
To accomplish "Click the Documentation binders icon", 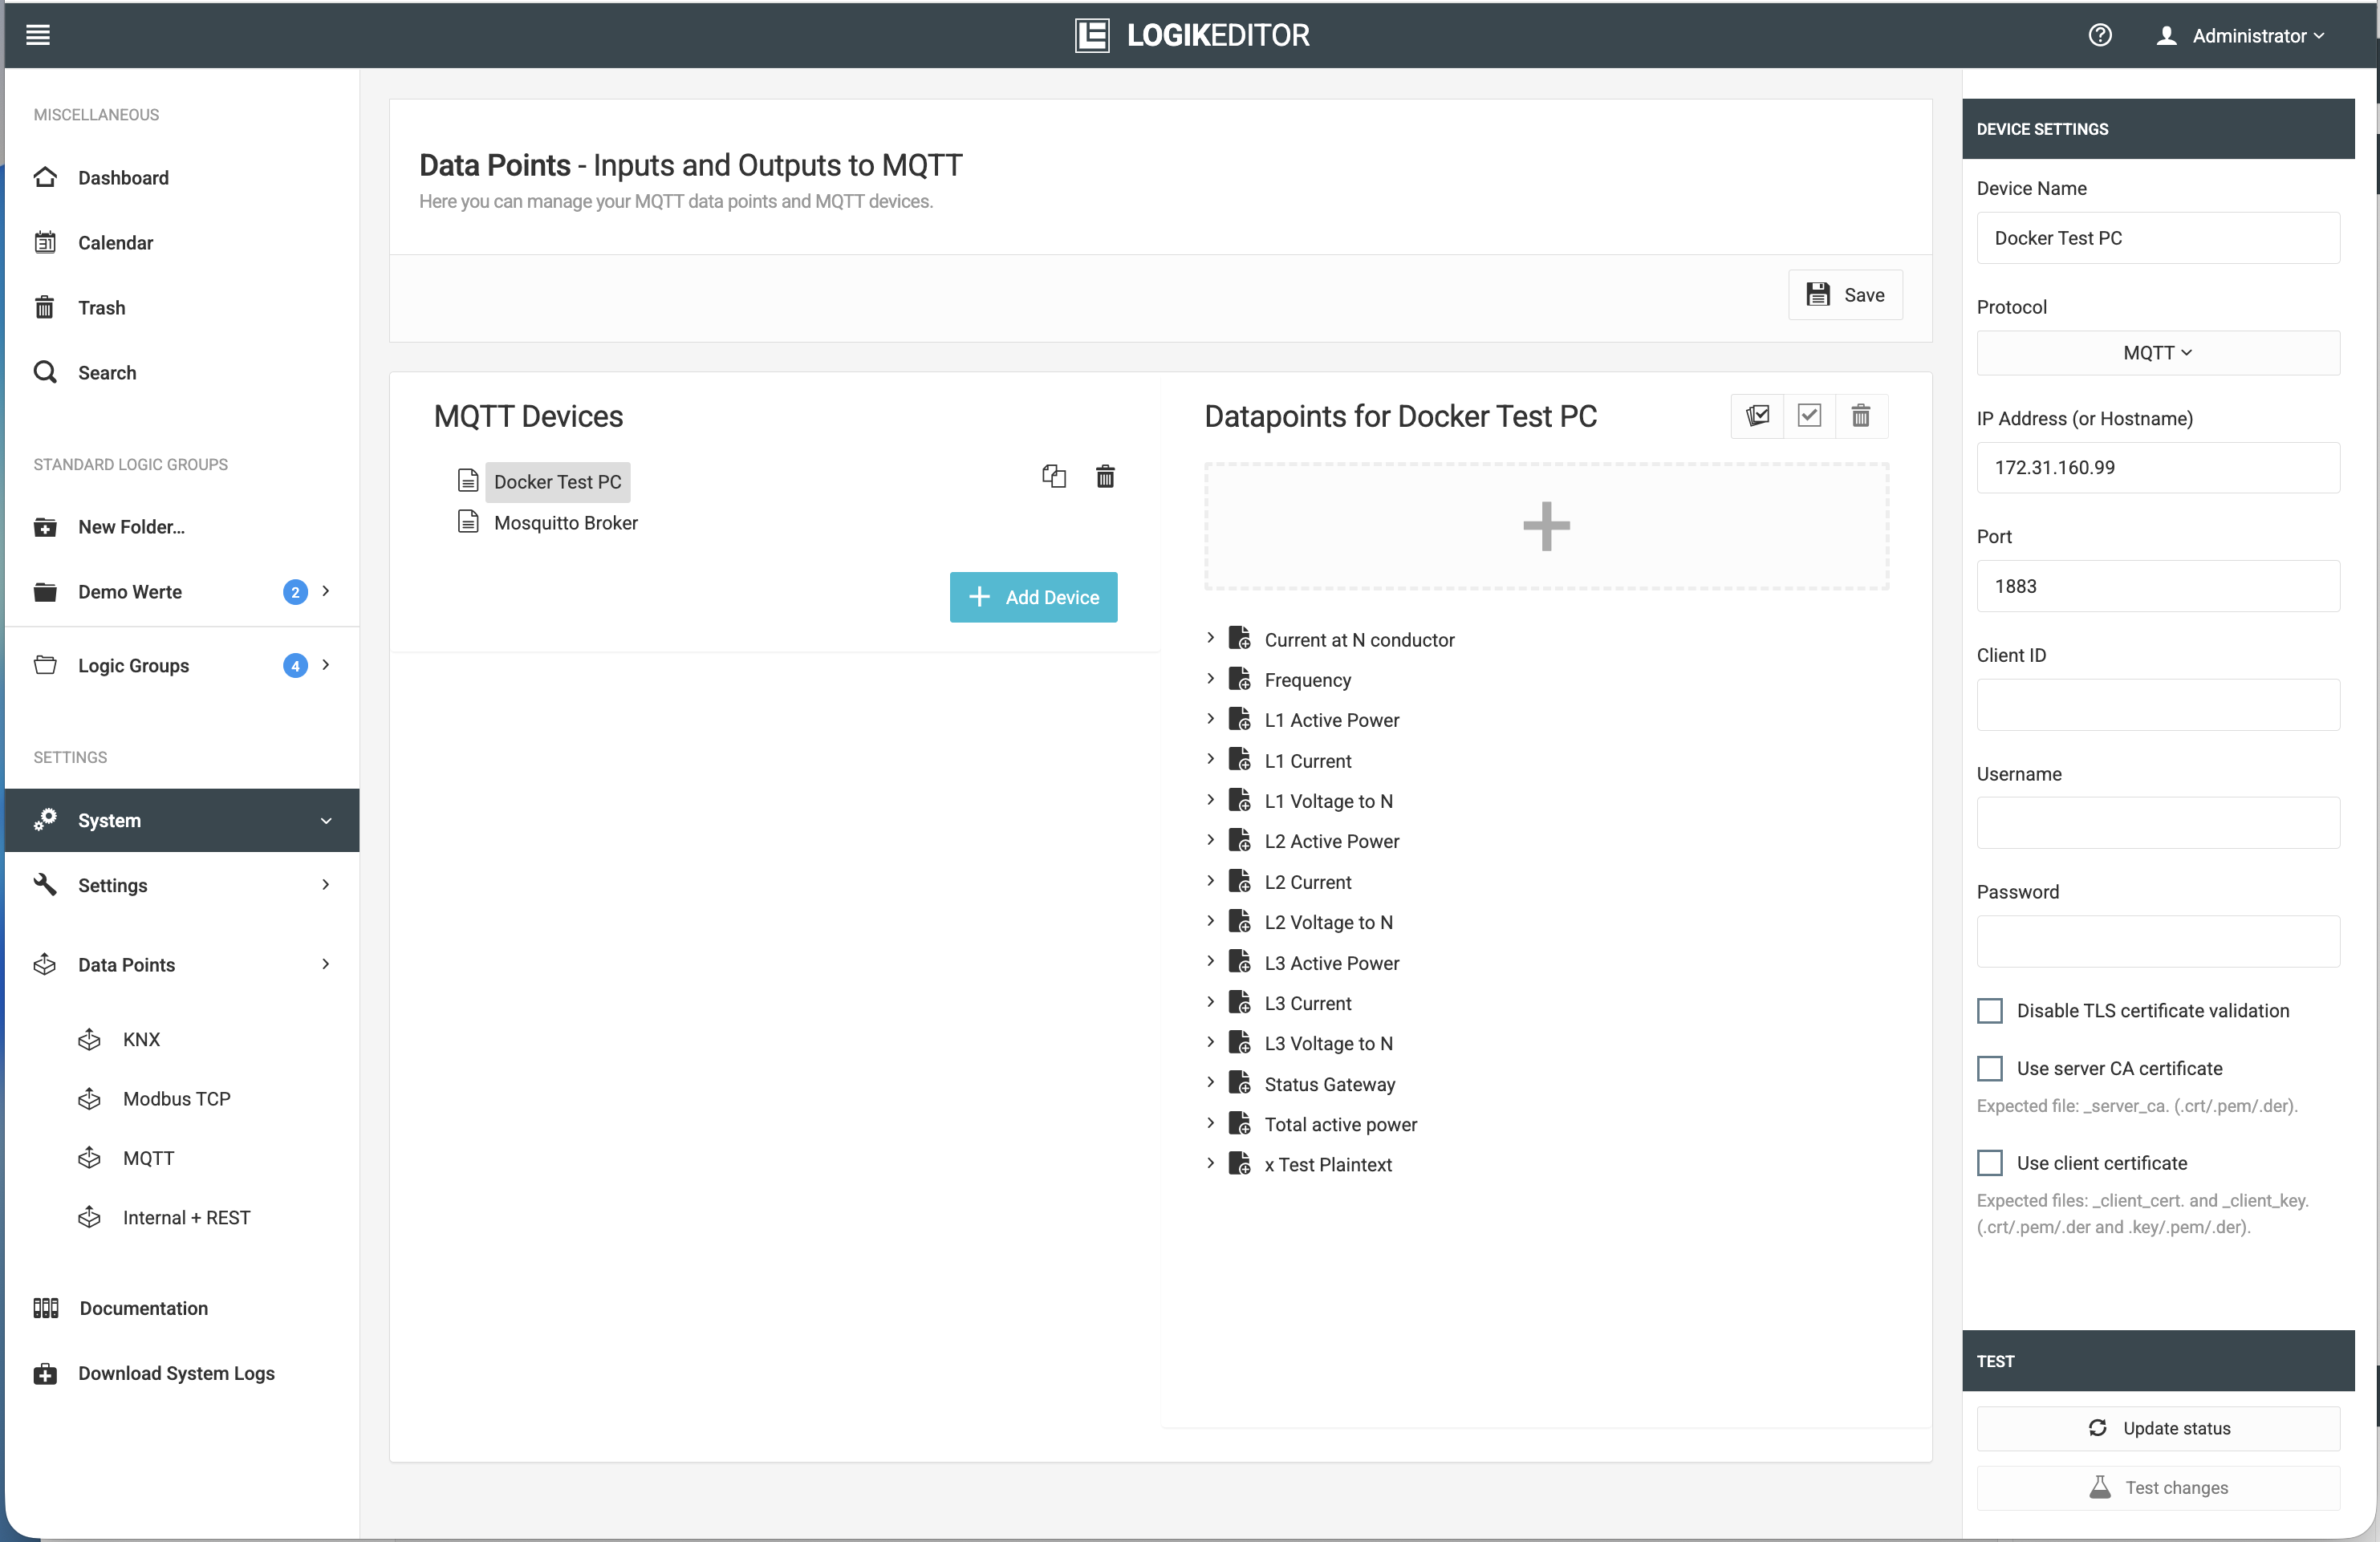I will (x=46, y=1308).
